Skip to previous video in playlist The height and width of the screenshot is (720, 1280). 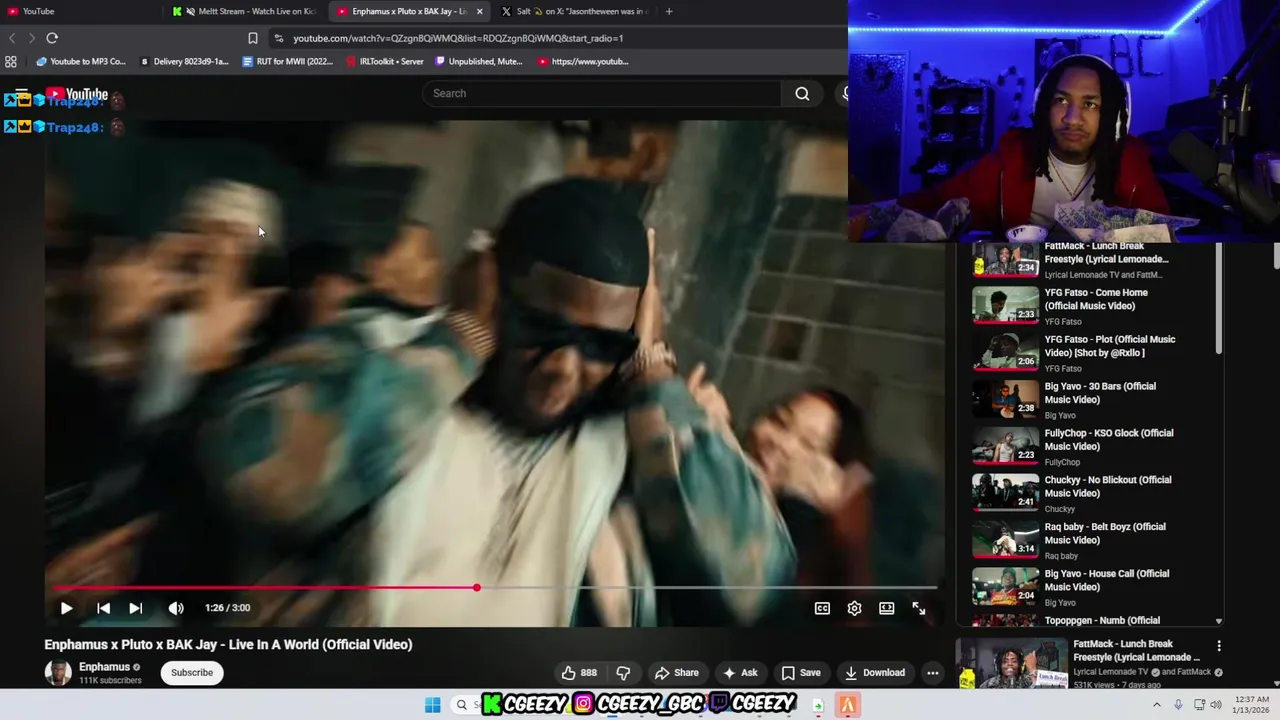point(103,608)
